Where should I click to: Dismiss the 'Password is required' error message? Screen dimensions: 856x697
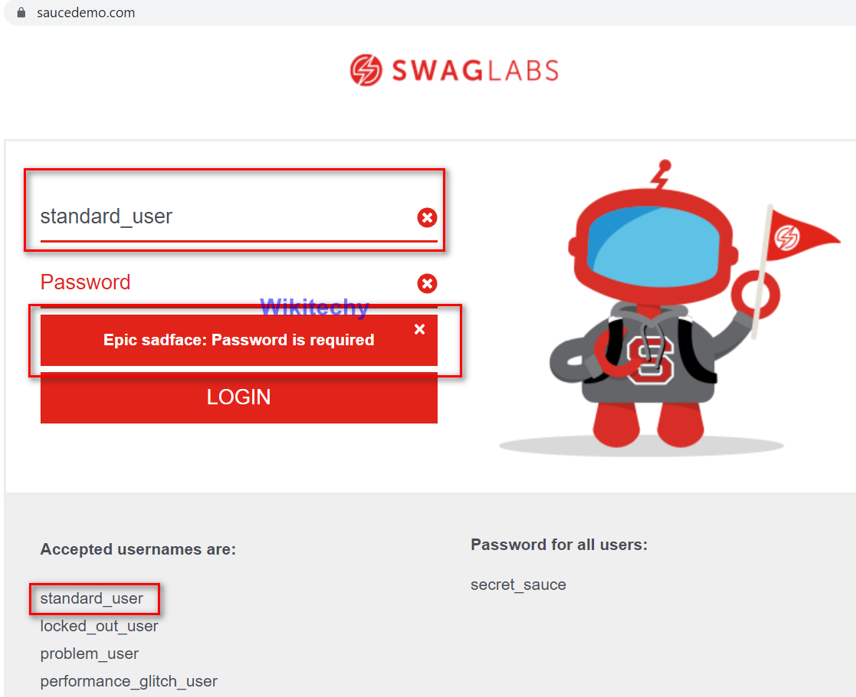(x=419, y=329)
